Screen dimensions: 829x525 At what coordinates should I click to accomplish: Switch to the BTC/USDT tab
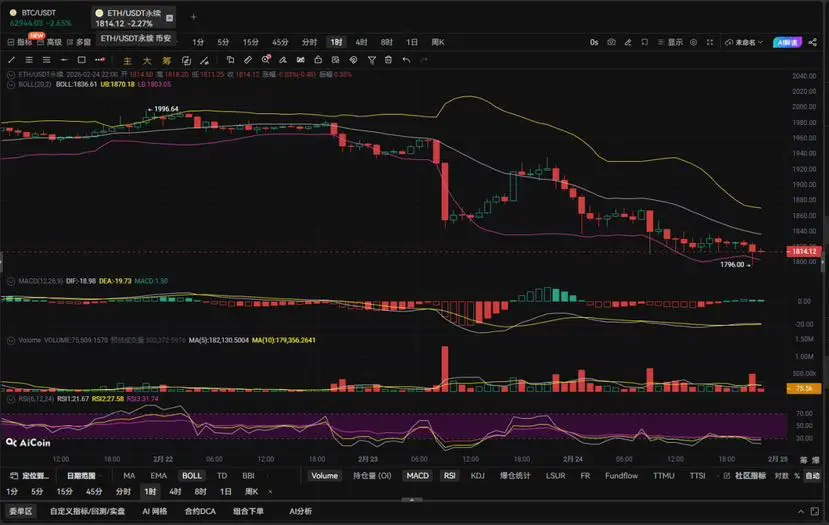pyautogui.click(x=40, y=18)
